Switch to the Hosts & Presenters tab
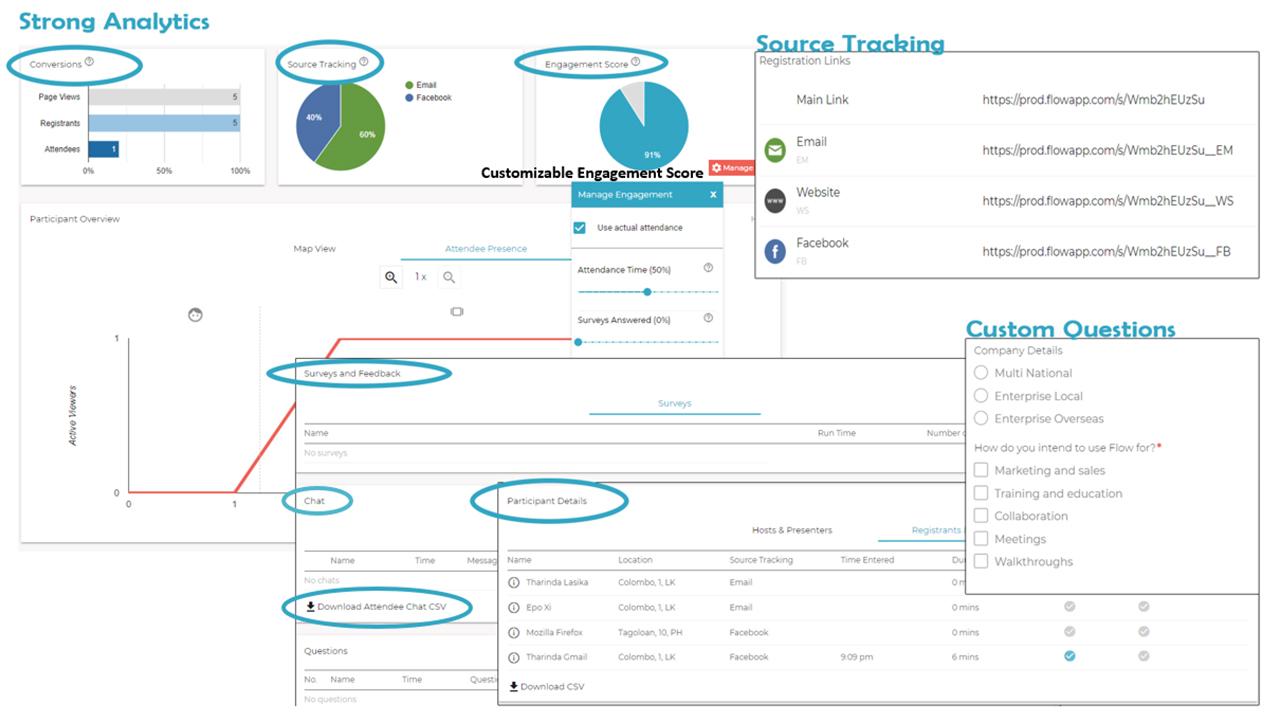Viewport: 1280px width, 720px height. (794, 531)
